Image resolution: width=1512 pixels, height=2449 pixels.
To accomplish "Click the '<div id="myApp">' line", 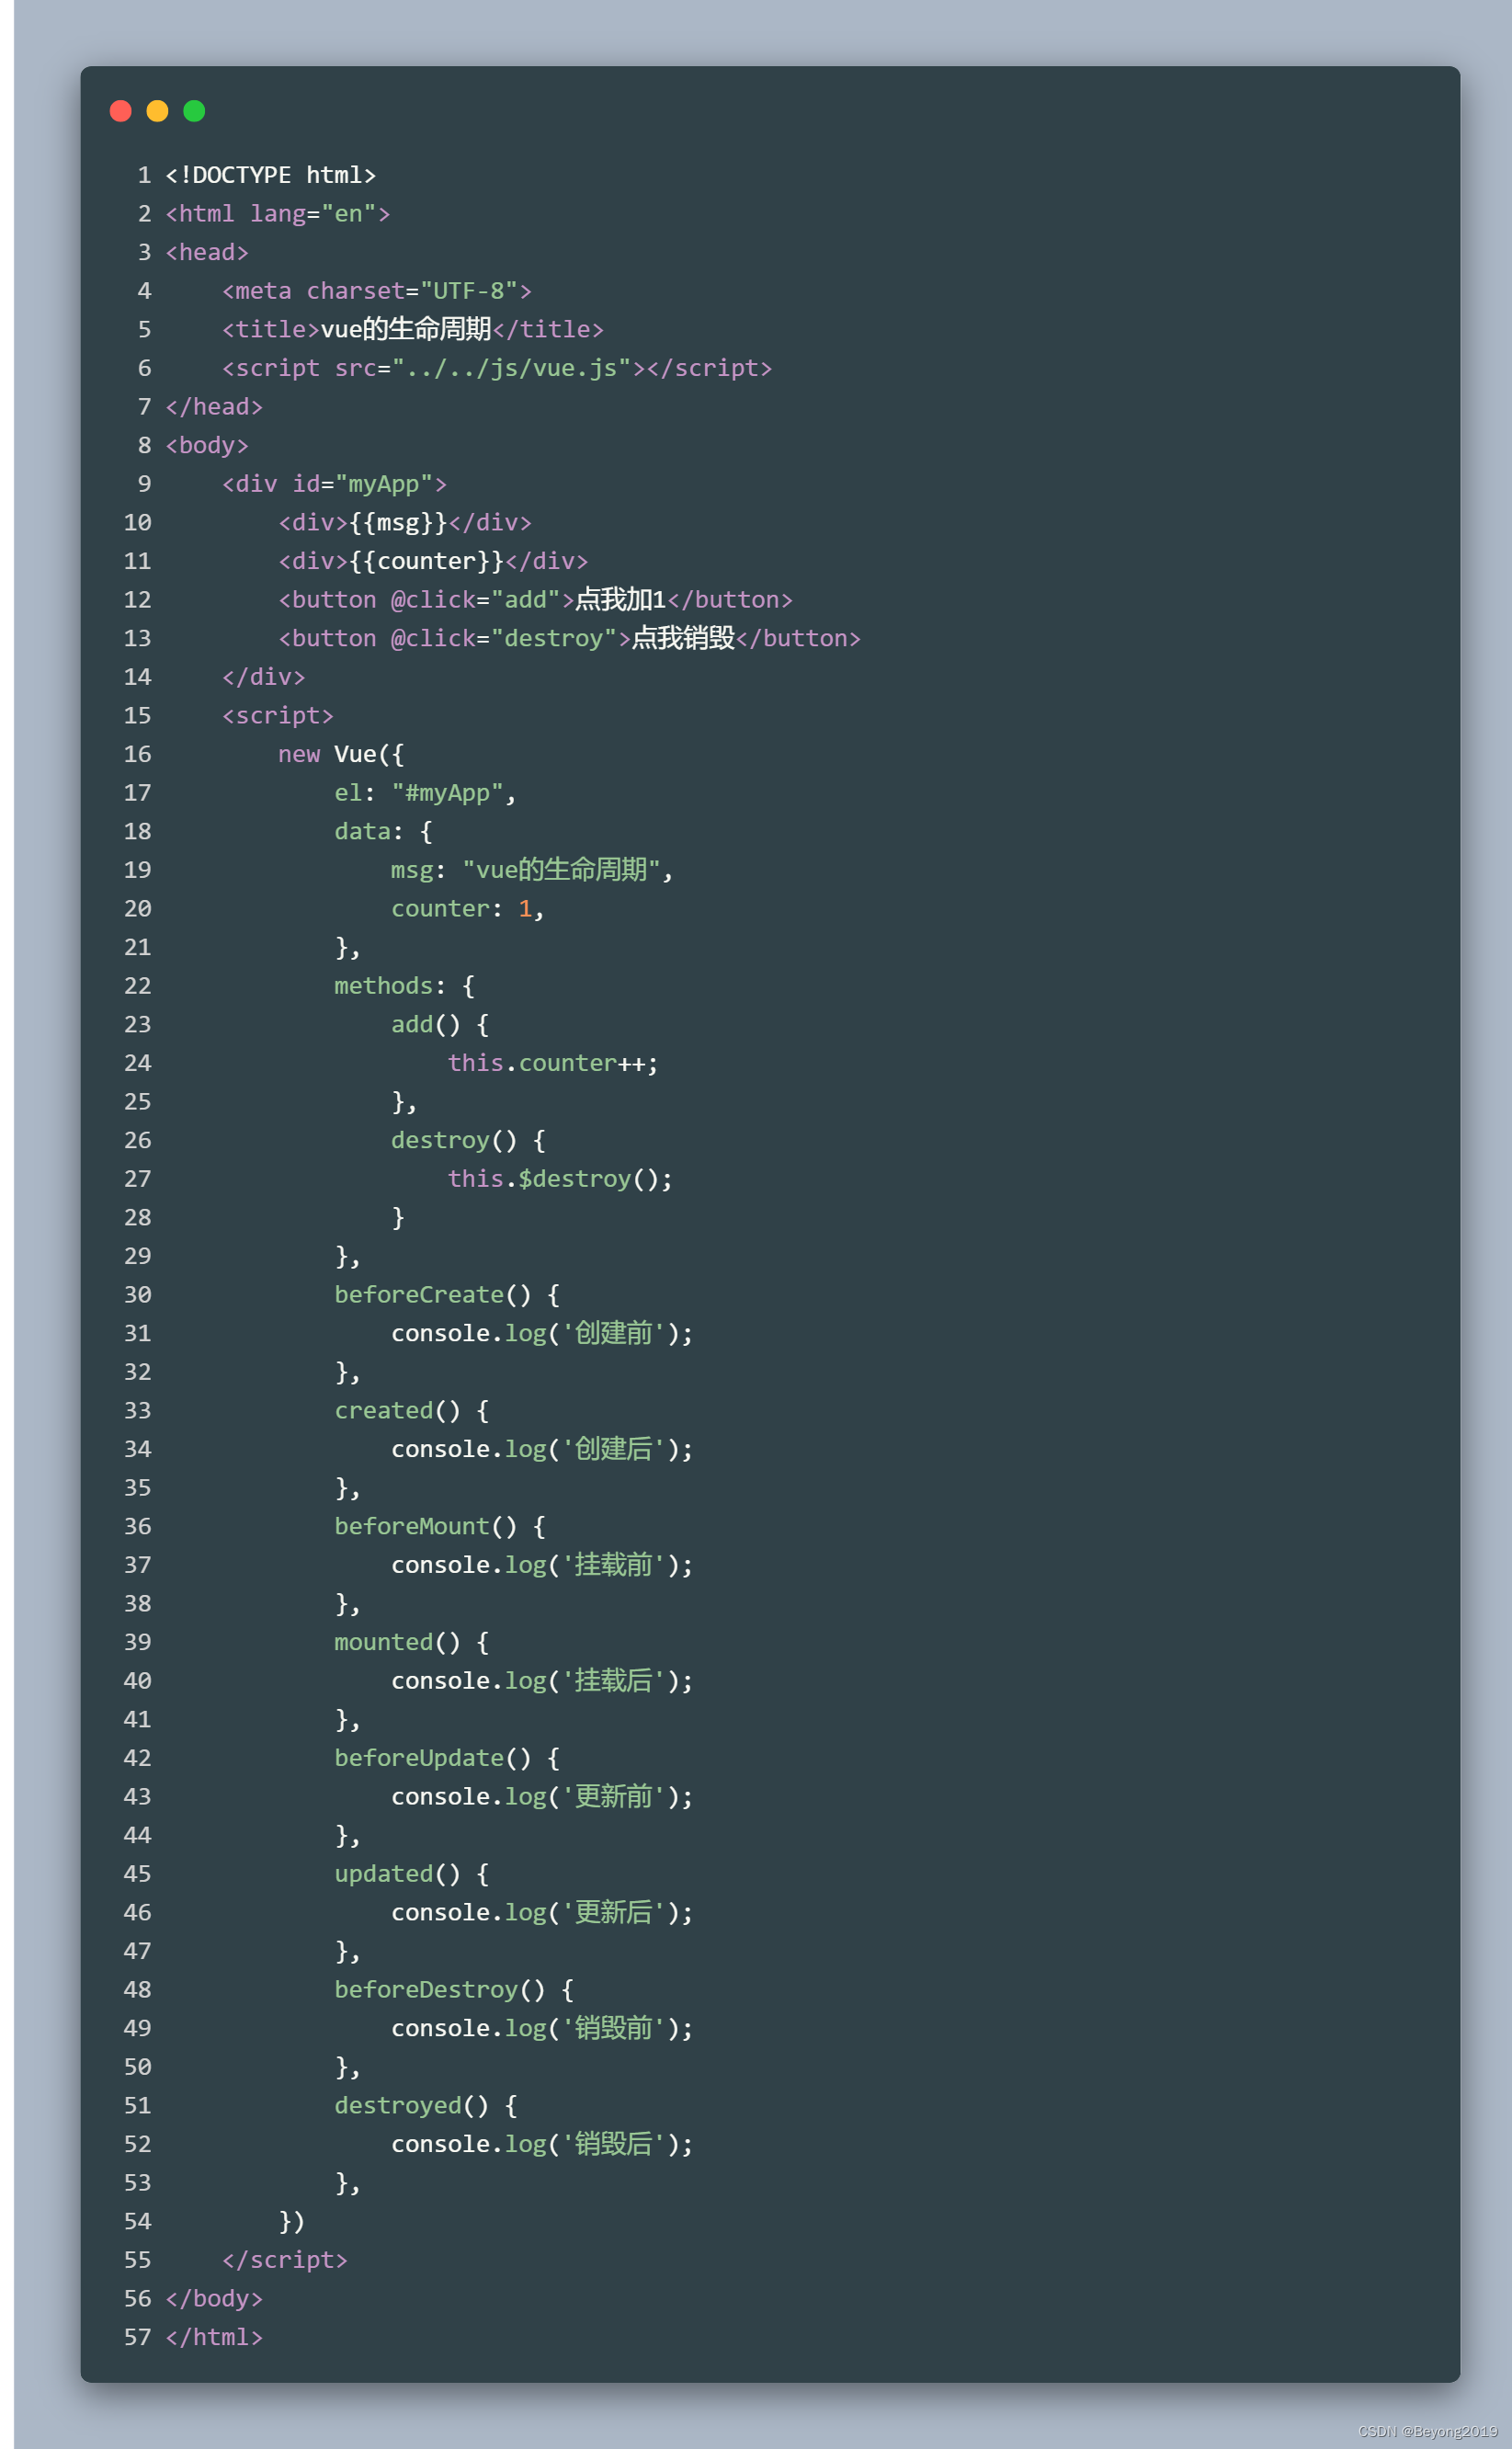I will tap(334, 484).
